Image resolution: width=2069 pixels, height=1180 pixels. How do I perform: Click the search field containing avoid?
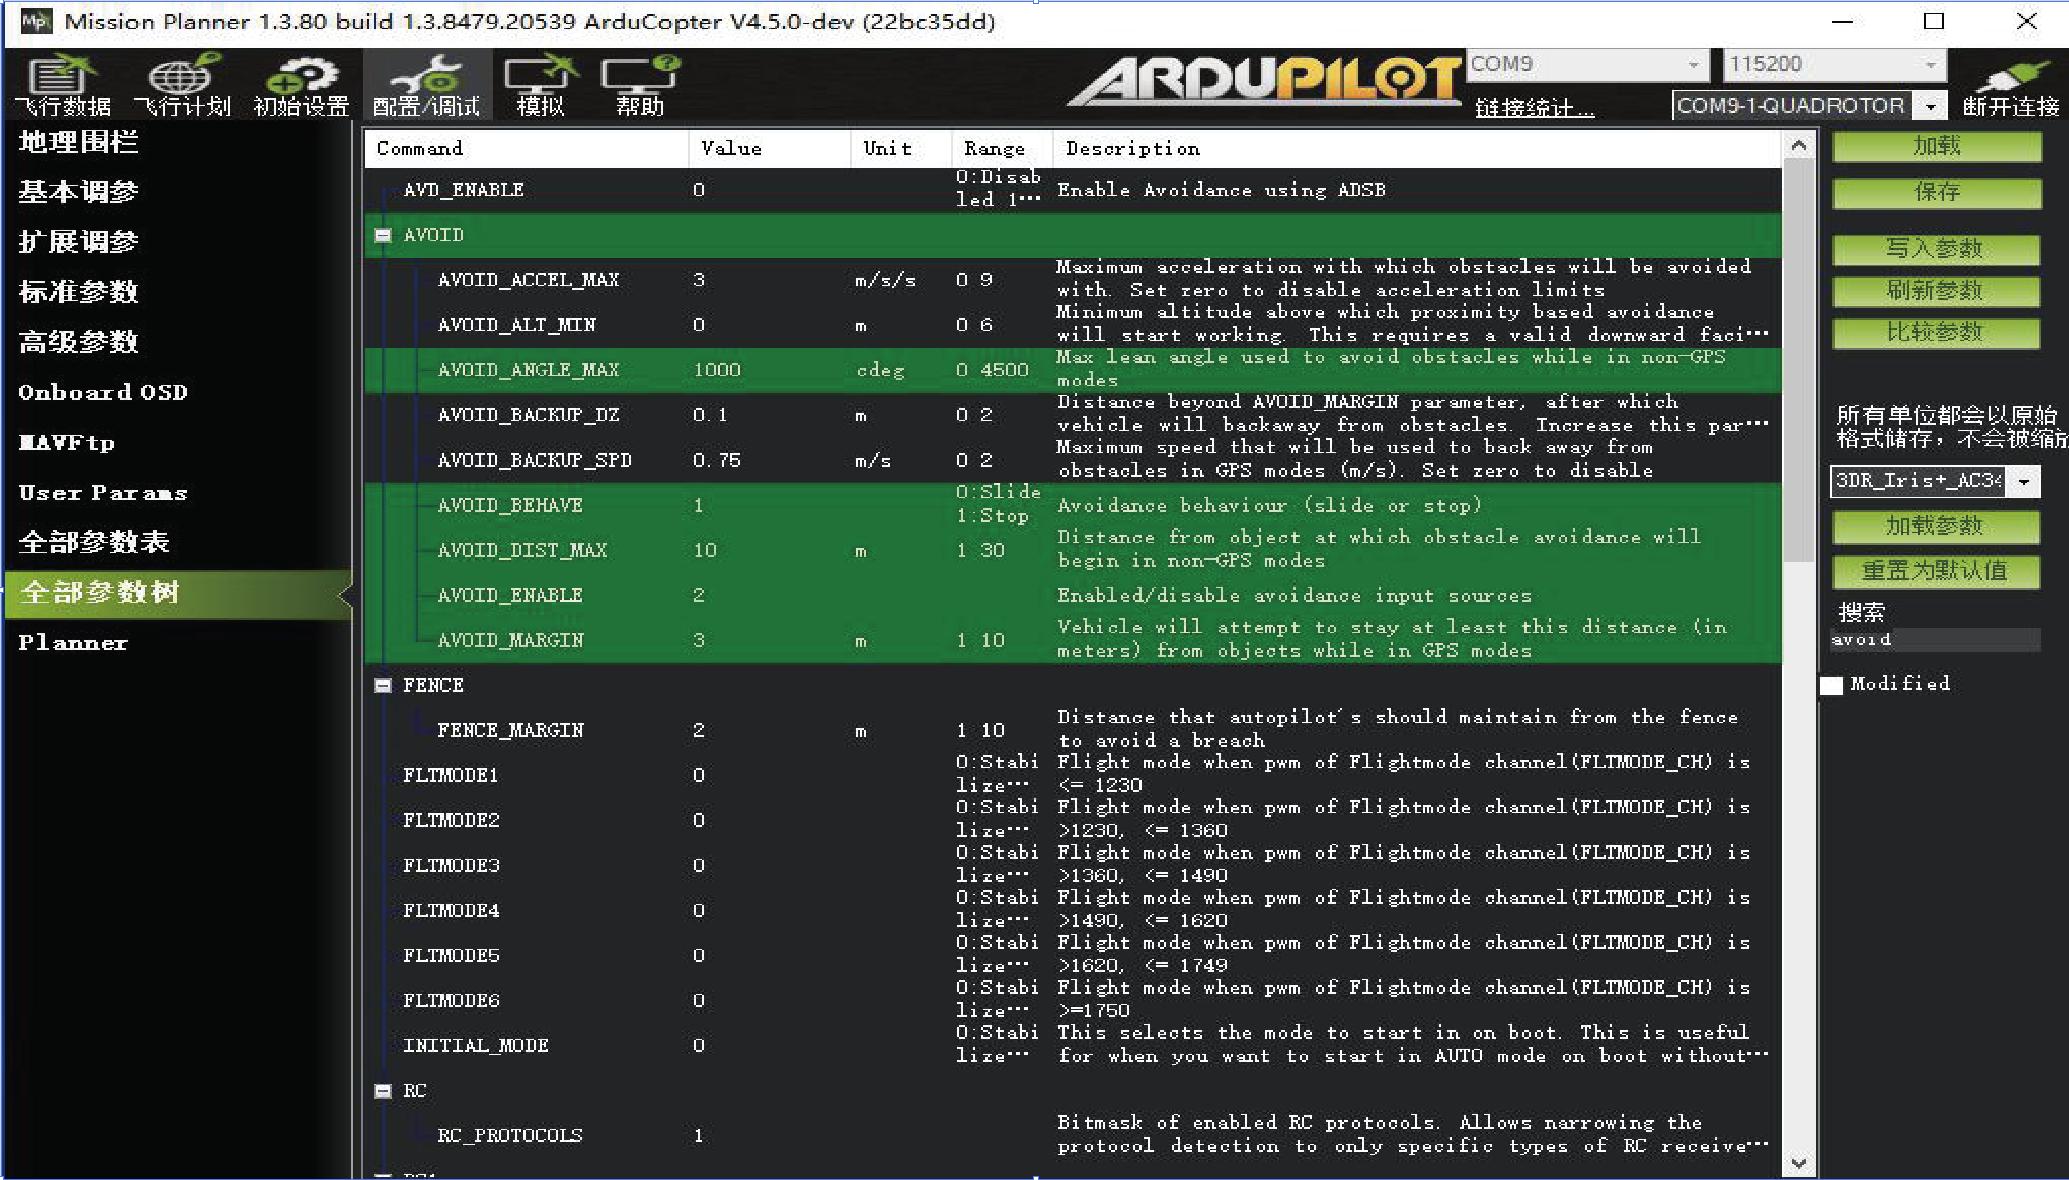click(1935, 640)
